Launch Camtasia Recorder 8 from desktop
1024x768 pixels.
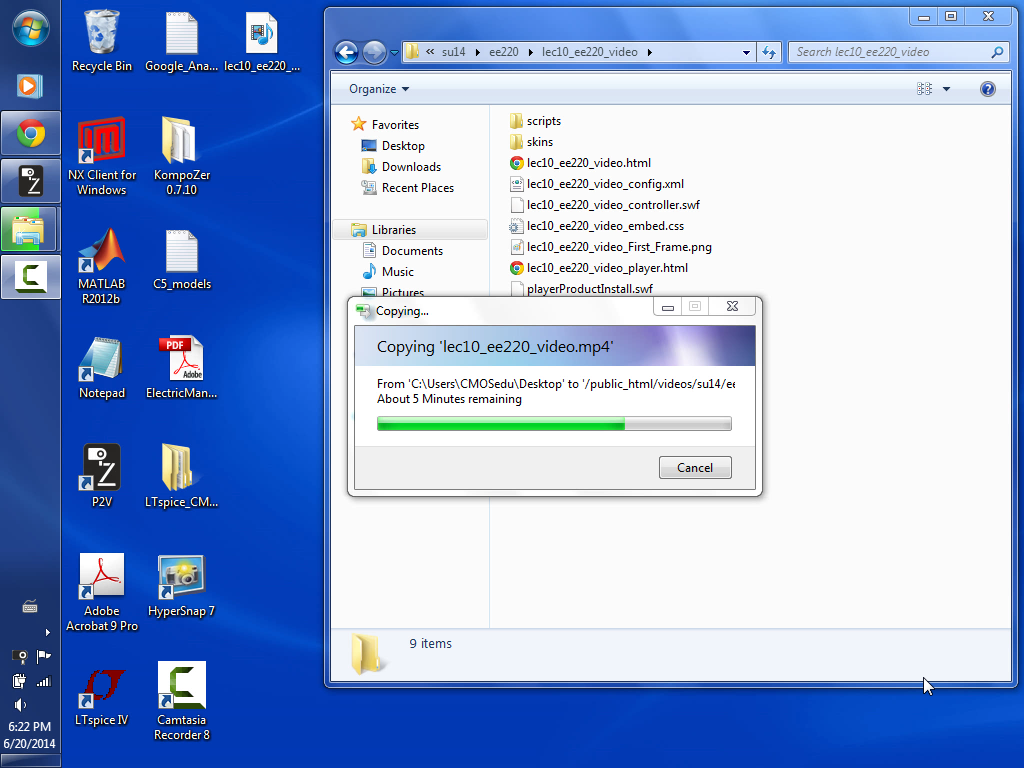coord(182,687)
